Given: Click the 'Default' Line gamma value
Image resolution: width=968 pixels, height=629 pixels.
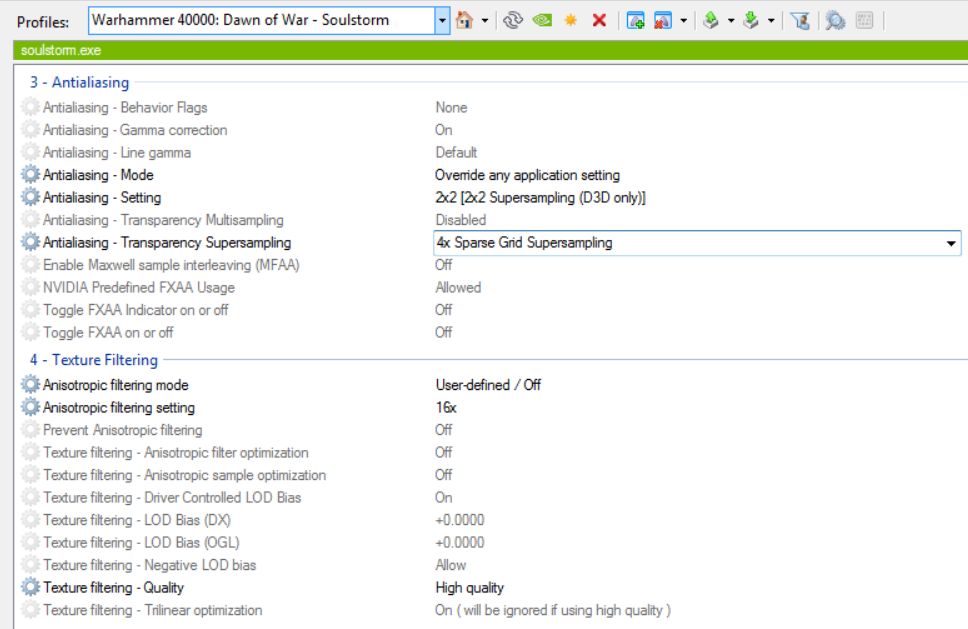Looking at the screenshot, I should point(456,152).
